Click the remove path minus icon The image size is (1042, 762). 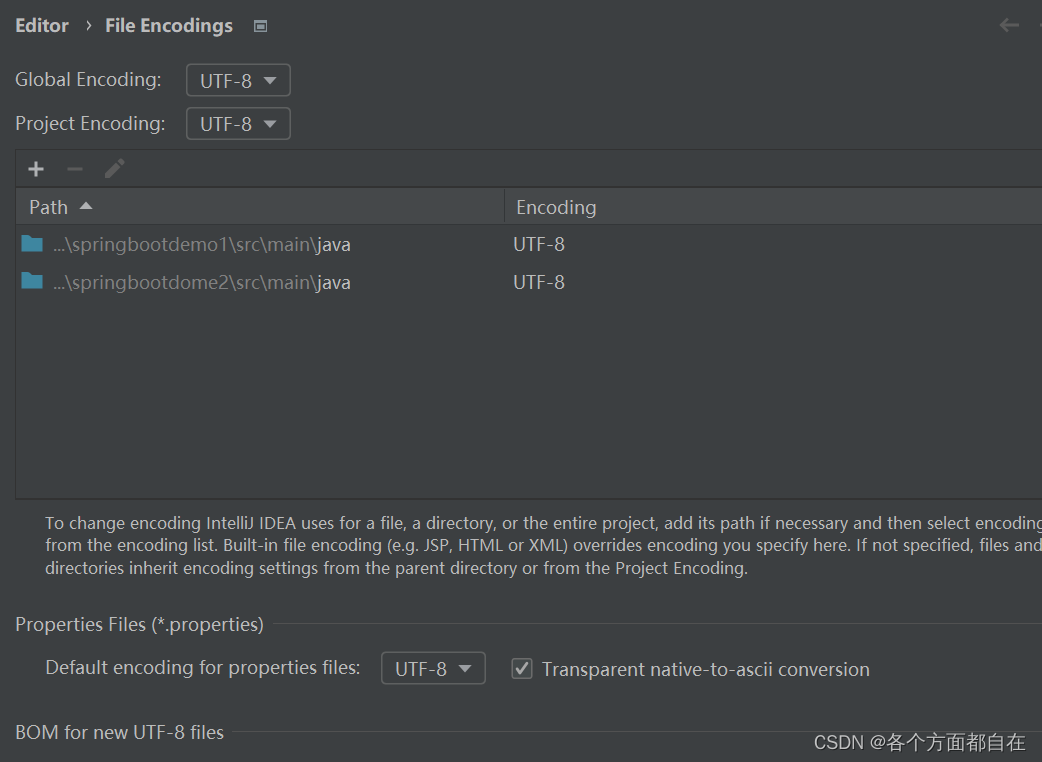click(74, 168)
